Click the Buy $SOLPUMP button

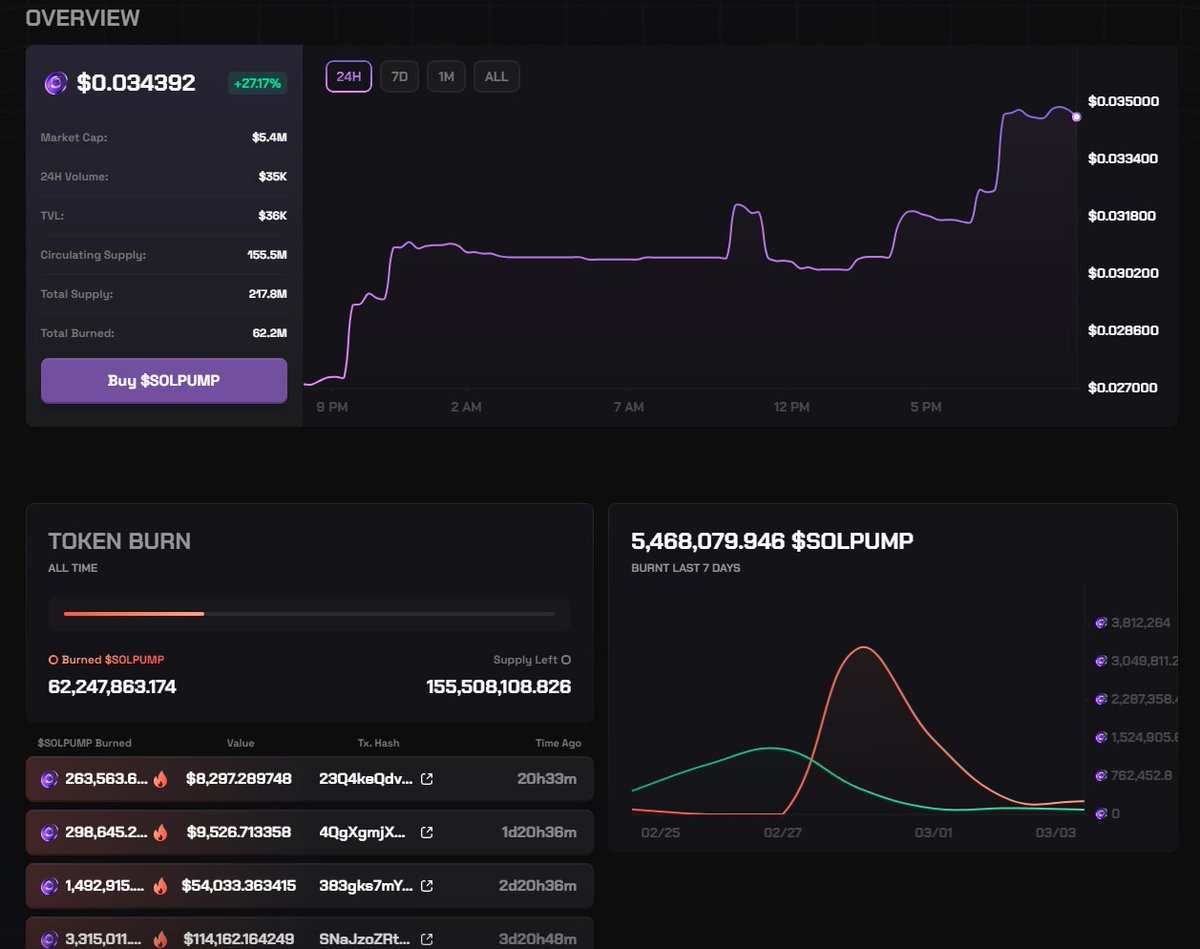(163, 381)
